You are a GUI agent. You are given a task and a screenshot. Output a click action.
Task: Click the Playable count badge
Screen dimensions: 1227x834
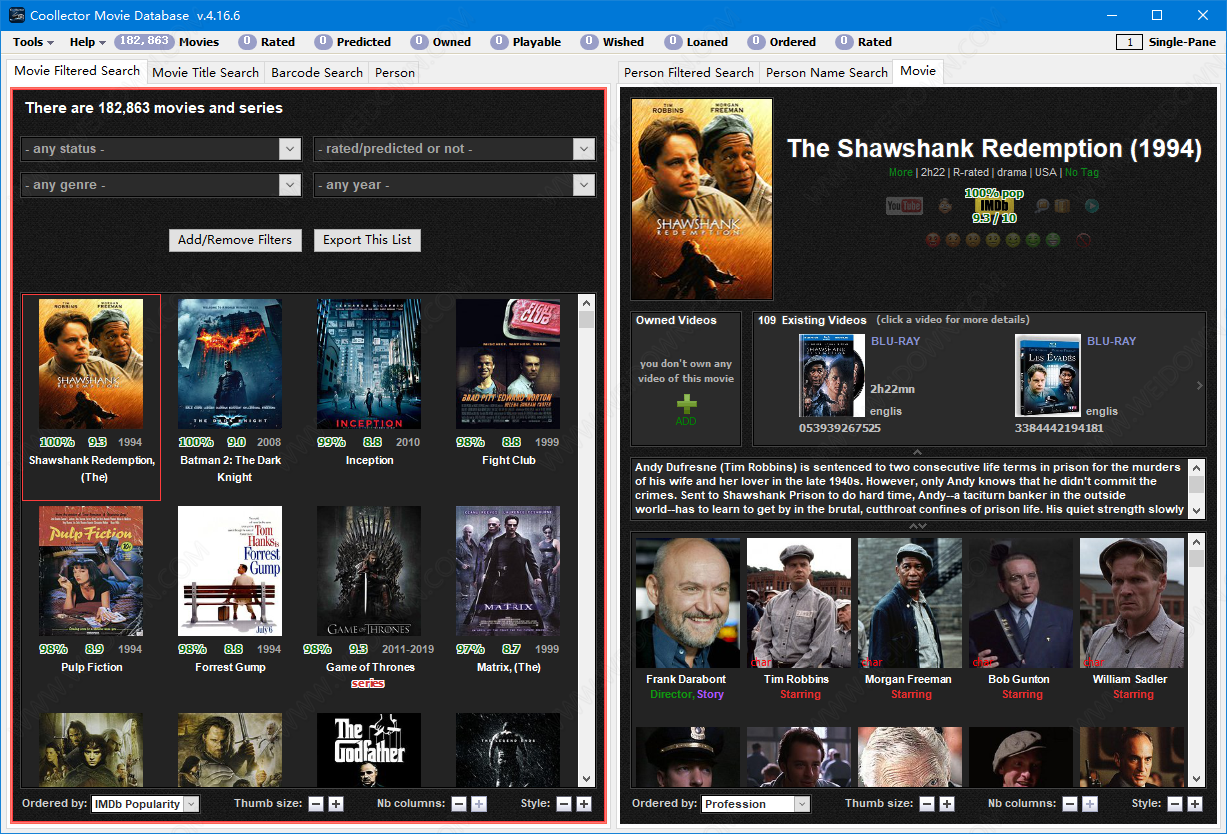(x=498, y=42)
